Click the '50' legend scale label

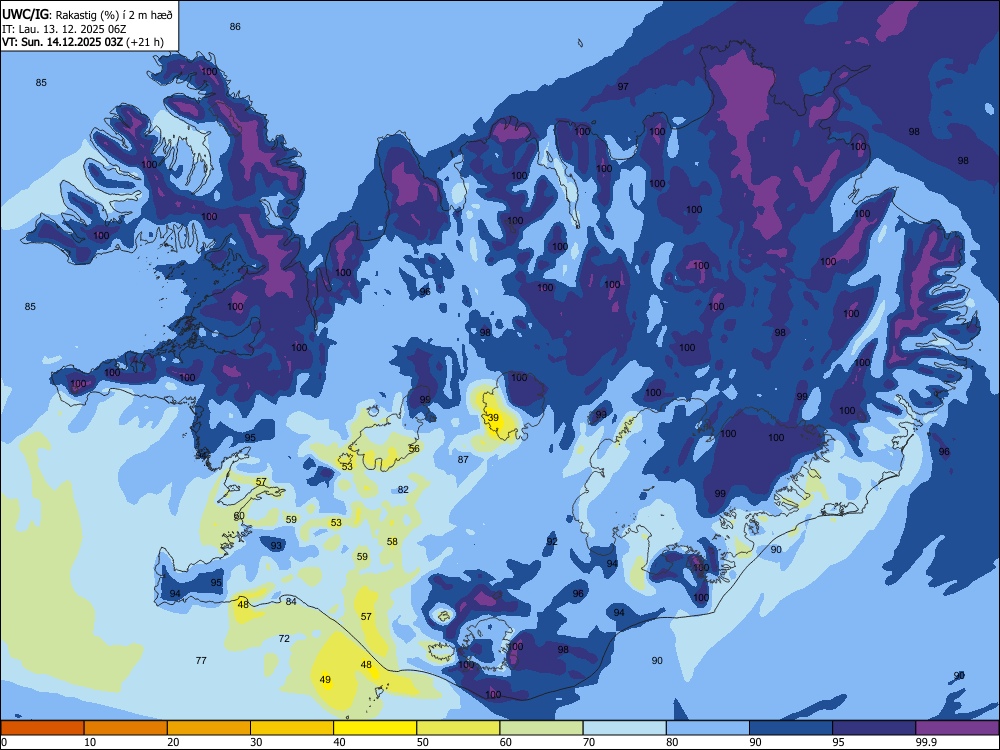(423, 742)
